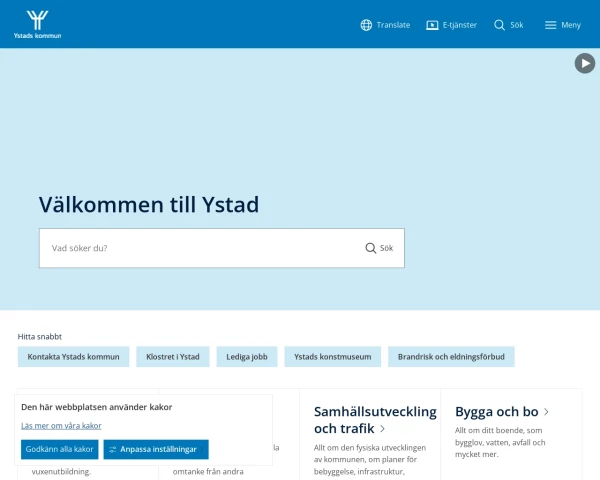The height and width of the screenshot is (480, 600).
Task: Open Brandrisk och eldningsförbud shortcut
Action: click(451, 357)
